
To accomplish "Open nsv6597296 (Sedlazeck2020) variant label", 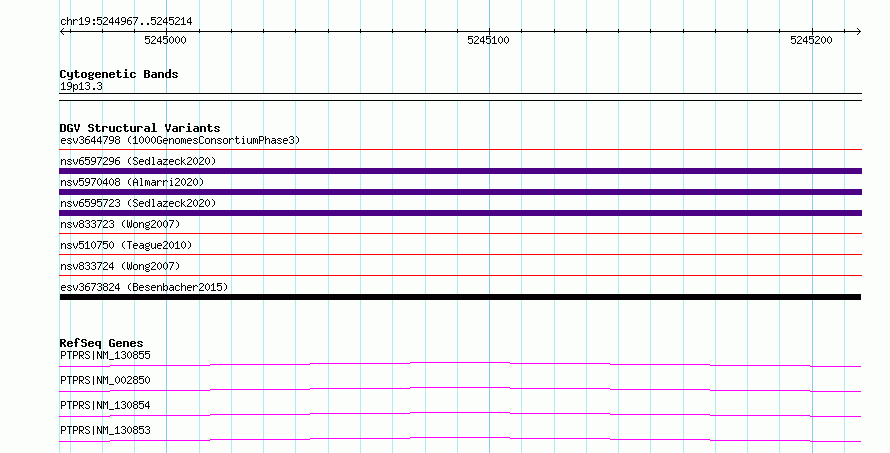I will (138, 161).
